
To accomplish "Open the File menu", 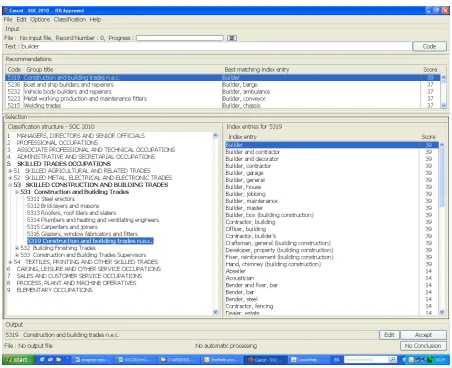I will point(8,19).
